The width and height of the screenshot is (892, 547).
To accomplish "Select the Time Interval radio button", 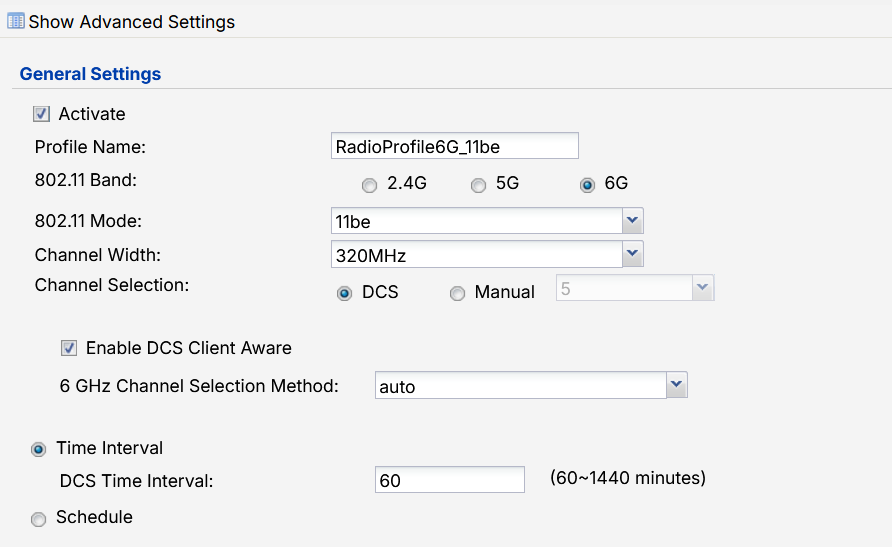I will coord(38,450).
